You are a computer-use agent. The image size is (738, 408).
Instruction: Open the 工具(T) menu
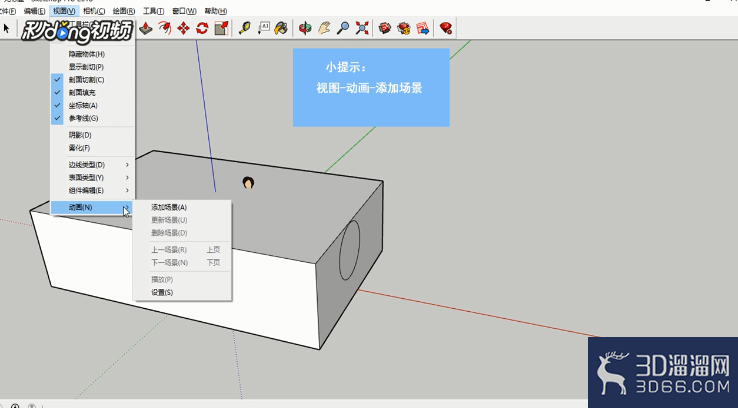153,11
